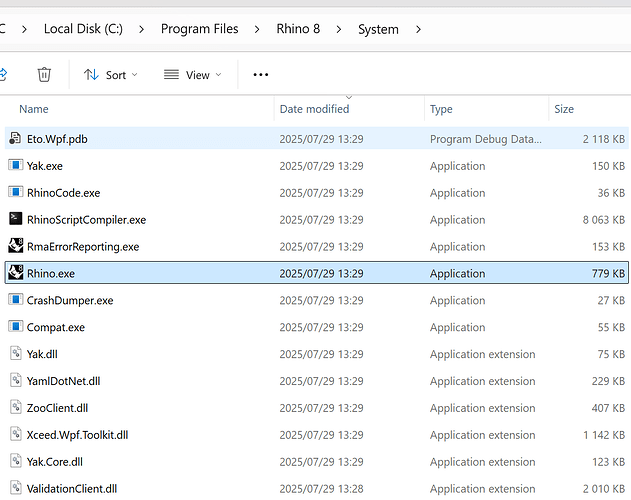Expand chevron after System breadcrumb
The height and width of the screenshot is (500, 631).
pyautogui.click(x=419, y=29)
